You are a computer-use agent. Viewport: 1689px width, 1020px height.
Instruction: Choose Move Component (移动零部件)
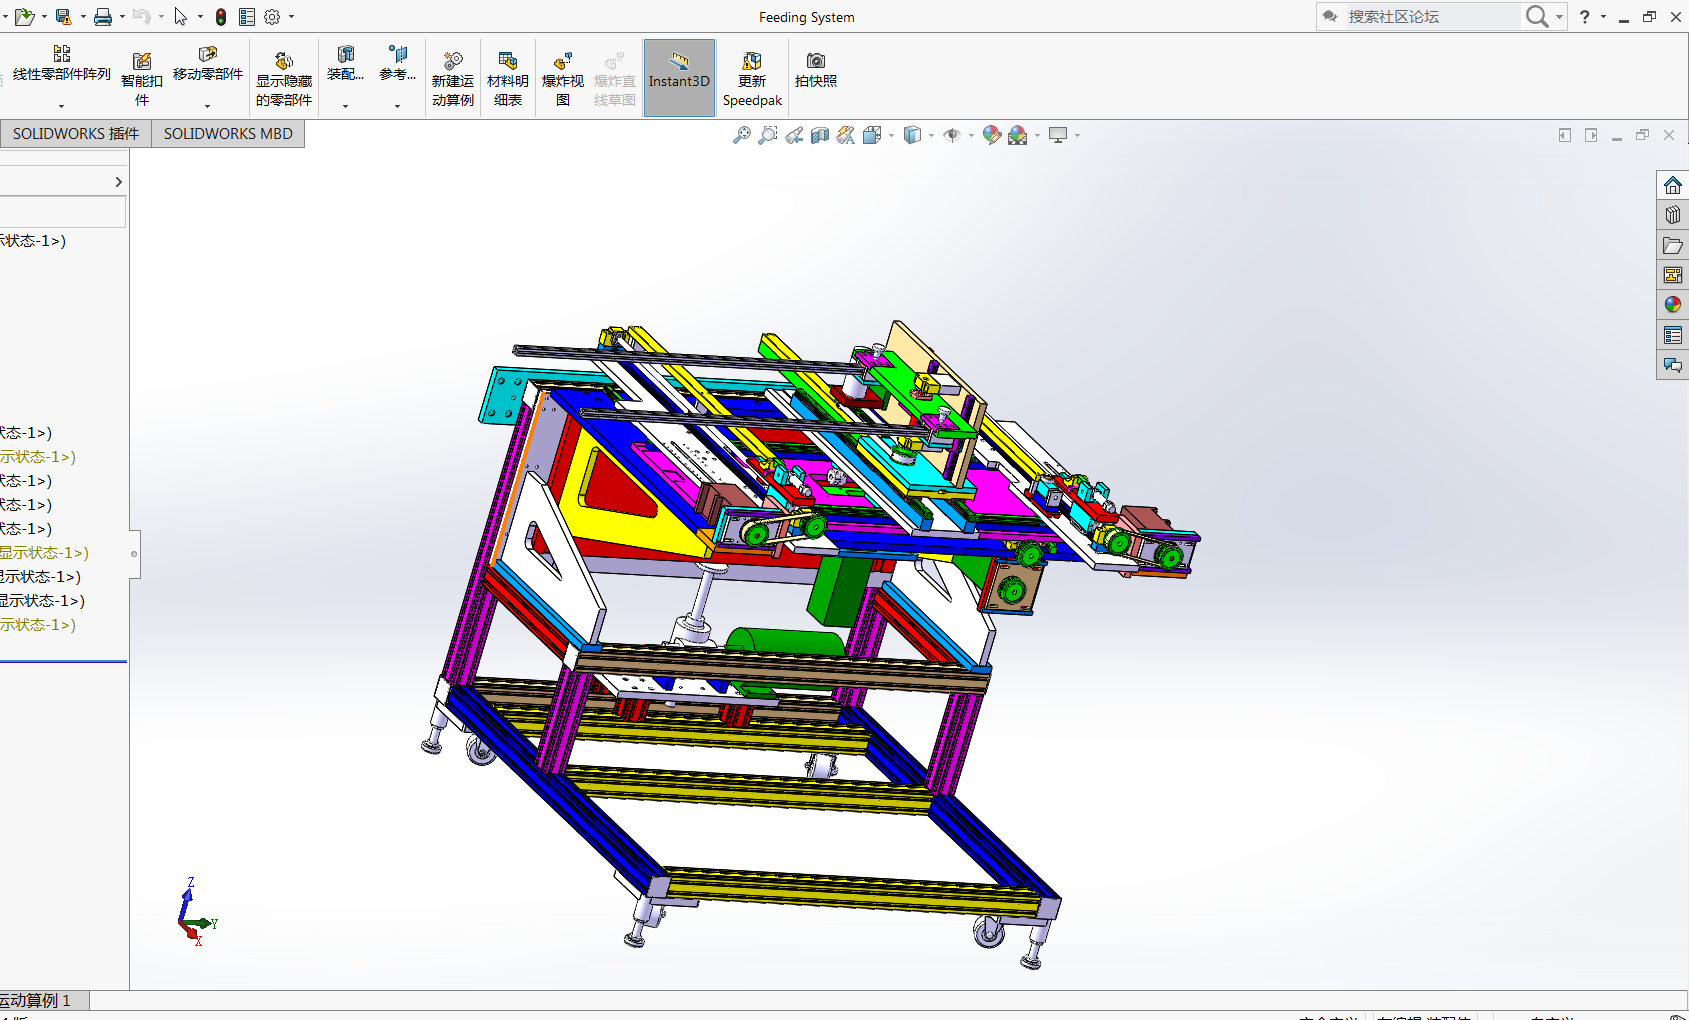(x=208, y=64)
